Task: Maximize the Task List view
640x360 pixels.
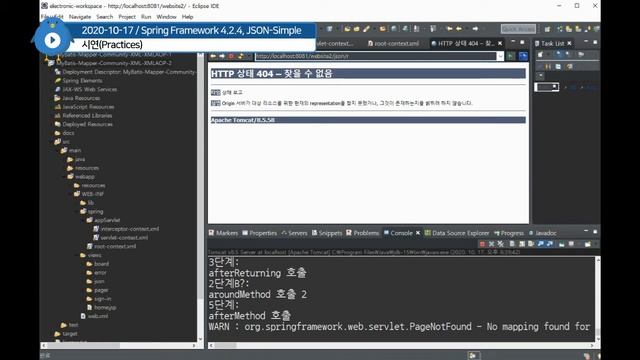Action: coord(595,42)
